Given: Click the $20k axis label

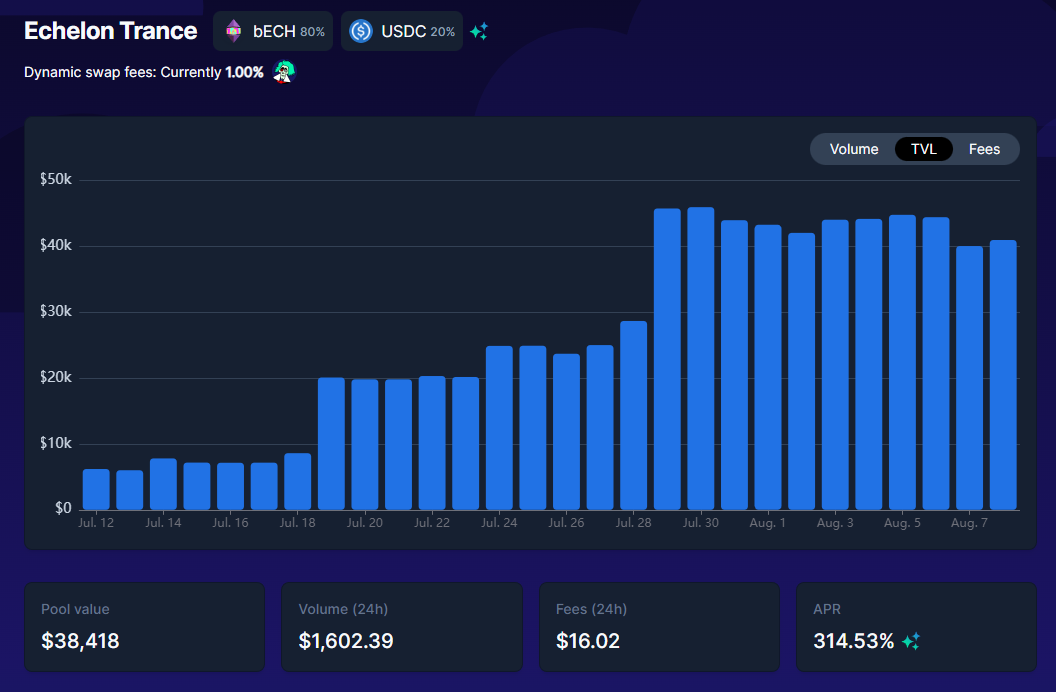Looking at the screenshot, I should coord(55,377).
